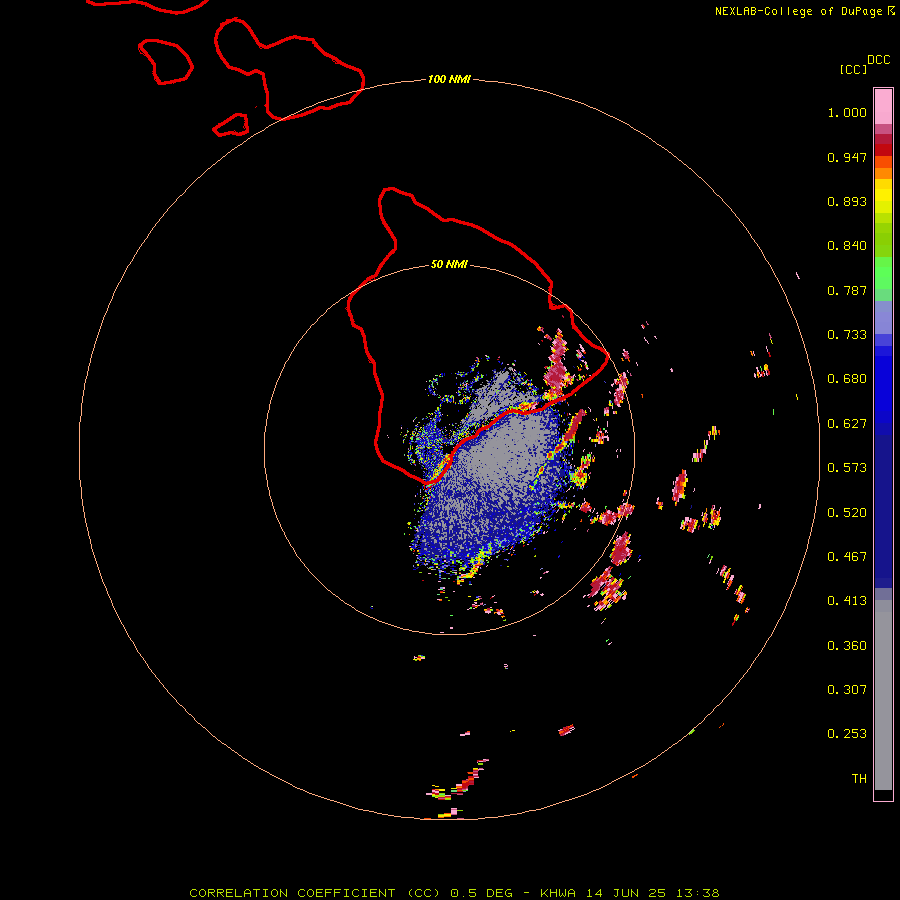
Task: Click the 0.307 color scale value
Action: coord(847,690)
